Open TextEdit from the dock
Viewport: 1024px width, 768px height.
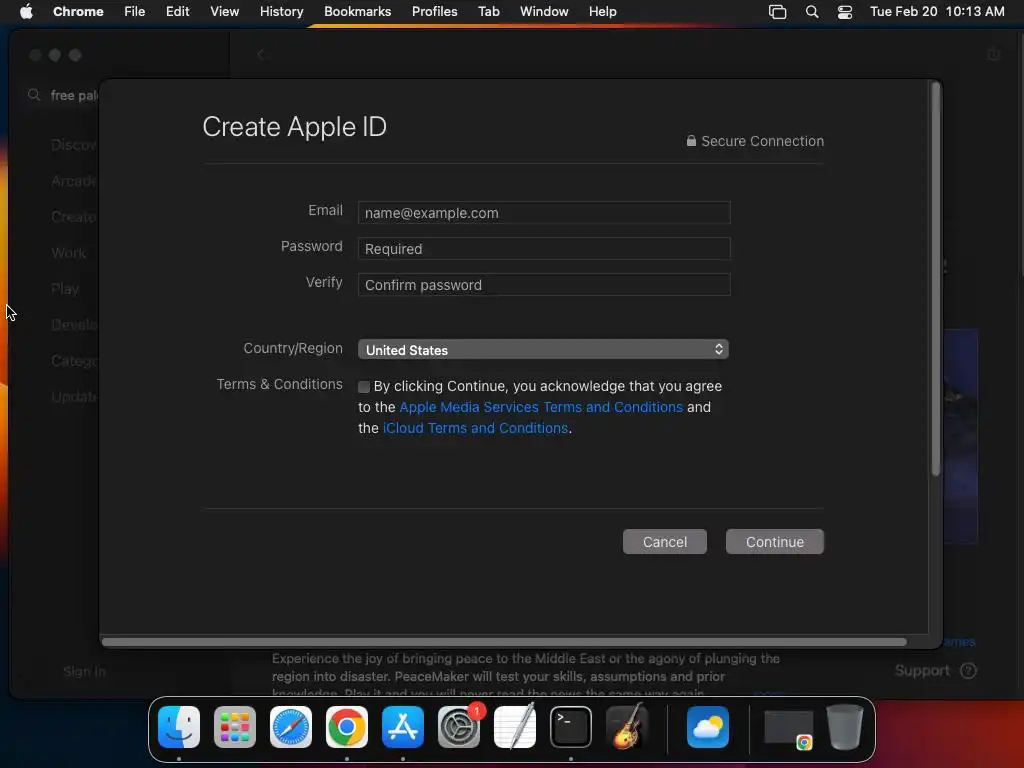point(515,727)
